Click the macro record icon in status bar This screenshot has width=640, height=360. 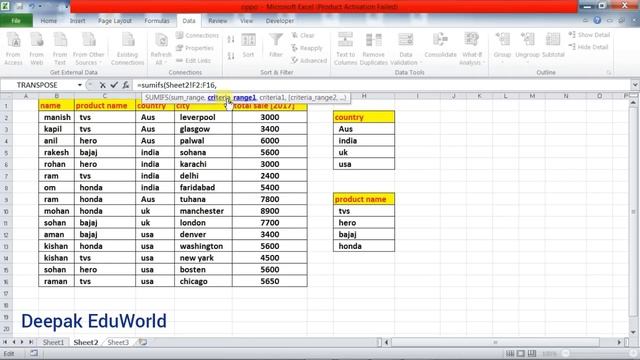(x=34, y=353)
